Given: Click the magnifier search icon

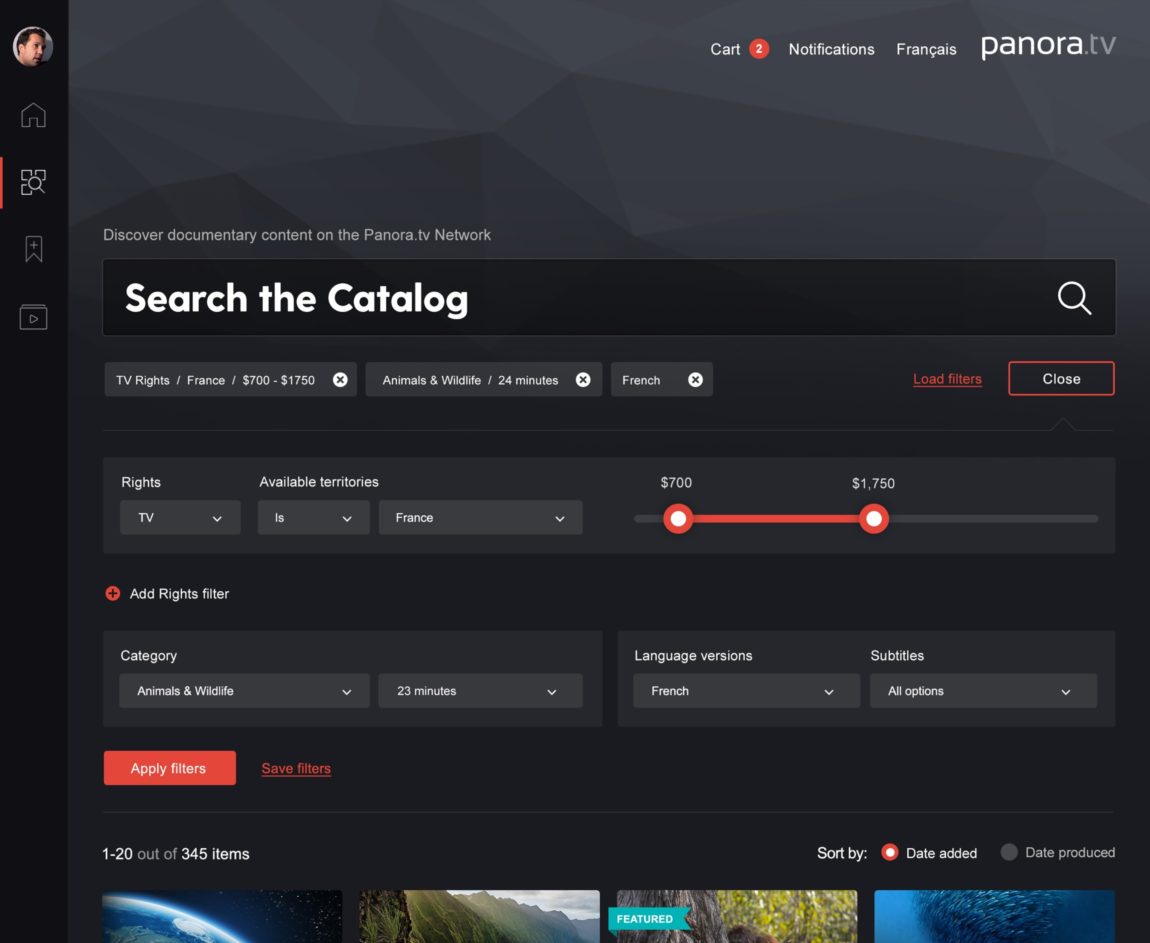Looking at the screenshot, I should pos(1074,298).
